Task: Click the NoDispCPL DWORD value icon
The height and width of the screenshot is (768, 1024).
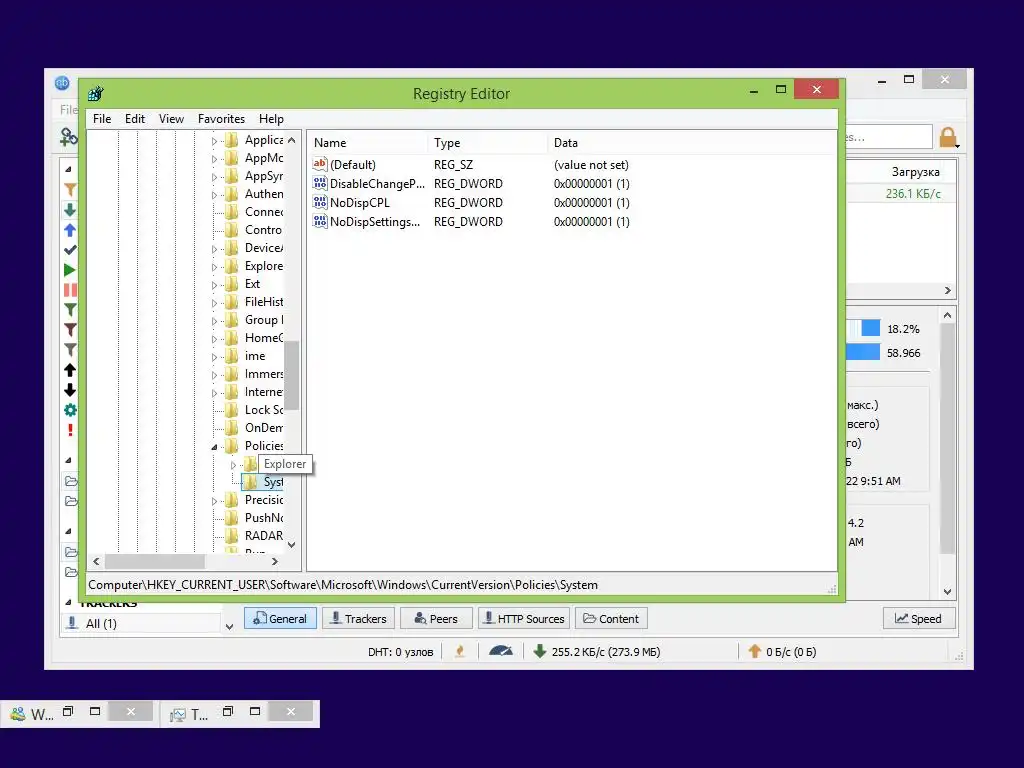Action: click(319, 202)
